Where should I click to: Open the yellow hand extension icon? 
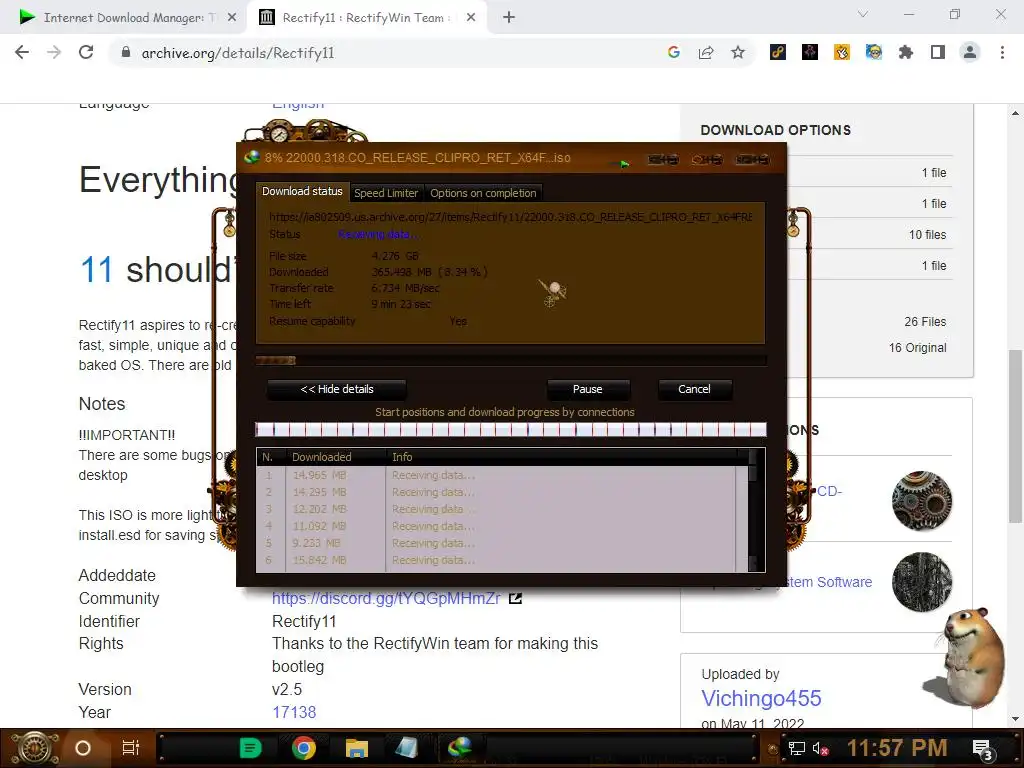pyautogui.click(x=842, y=52)
